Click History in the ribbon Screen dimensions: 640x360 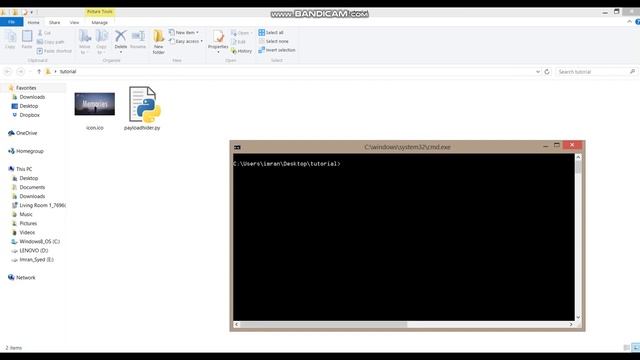pyautogui.click(x=242, y=51)
